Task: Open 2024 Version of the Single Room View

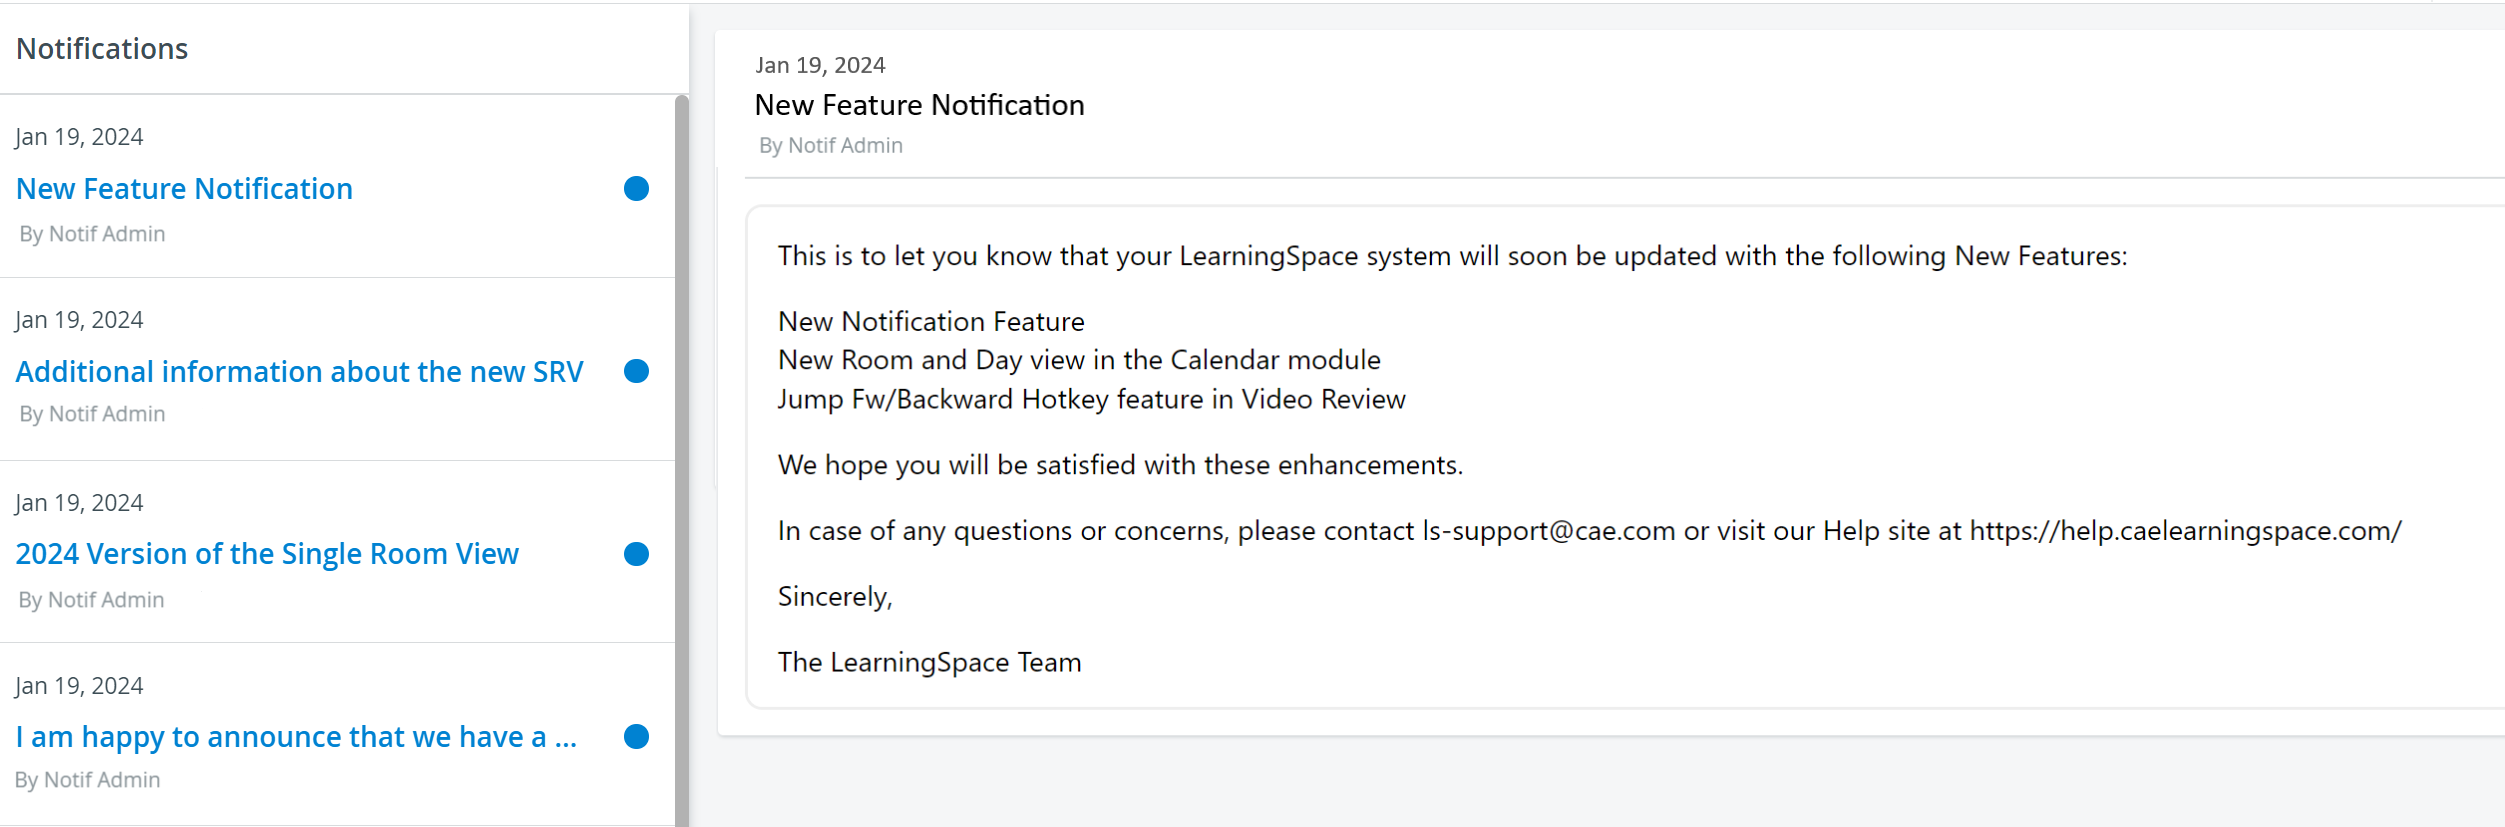Action: pos(267,554)
